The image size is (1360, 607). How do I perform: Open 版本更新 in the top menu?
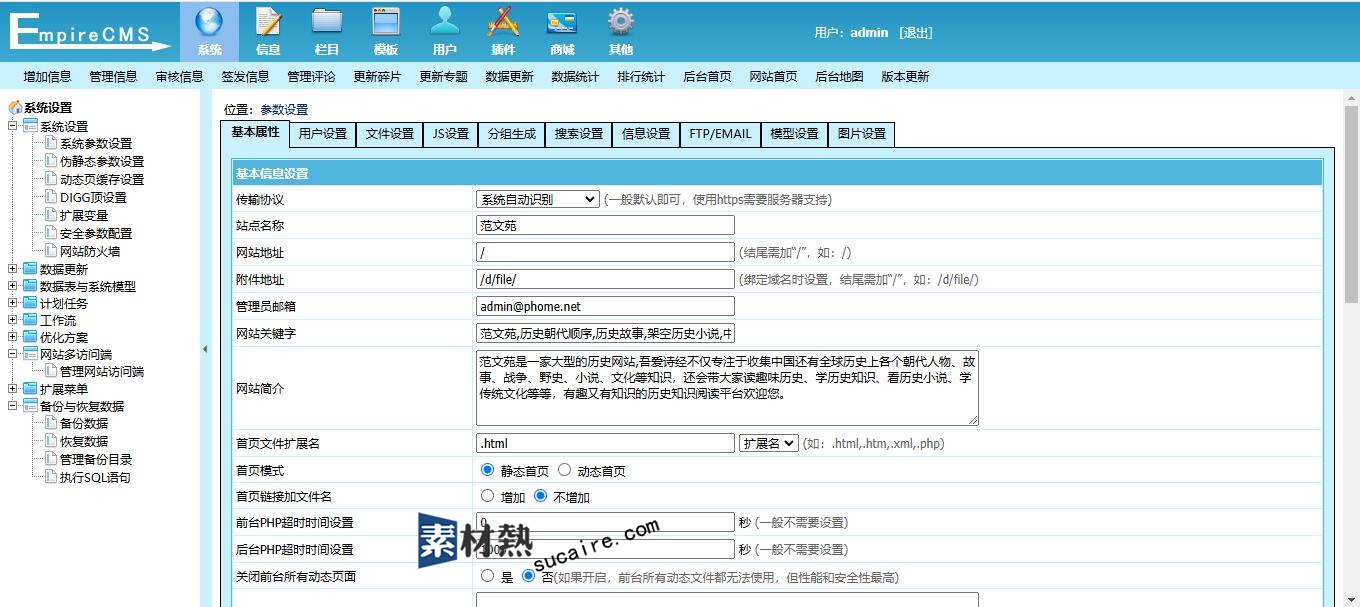905,76
